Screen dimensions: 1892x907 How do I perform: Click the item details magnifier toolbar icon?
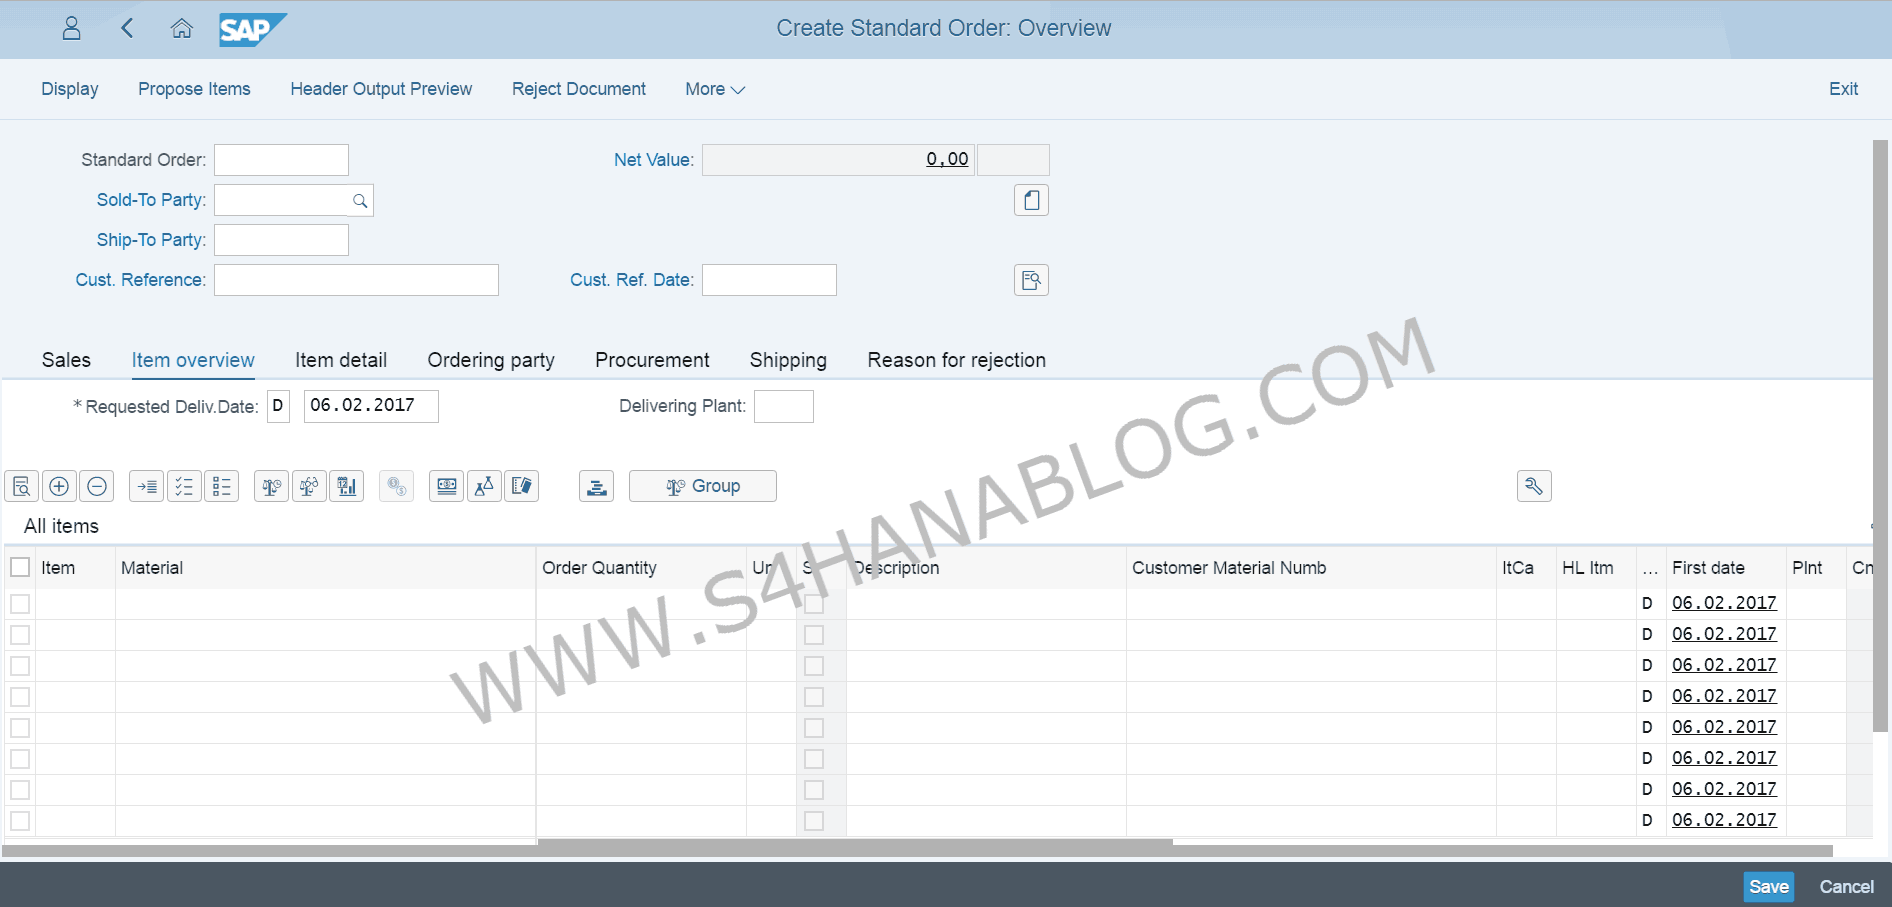coord(21,487)
